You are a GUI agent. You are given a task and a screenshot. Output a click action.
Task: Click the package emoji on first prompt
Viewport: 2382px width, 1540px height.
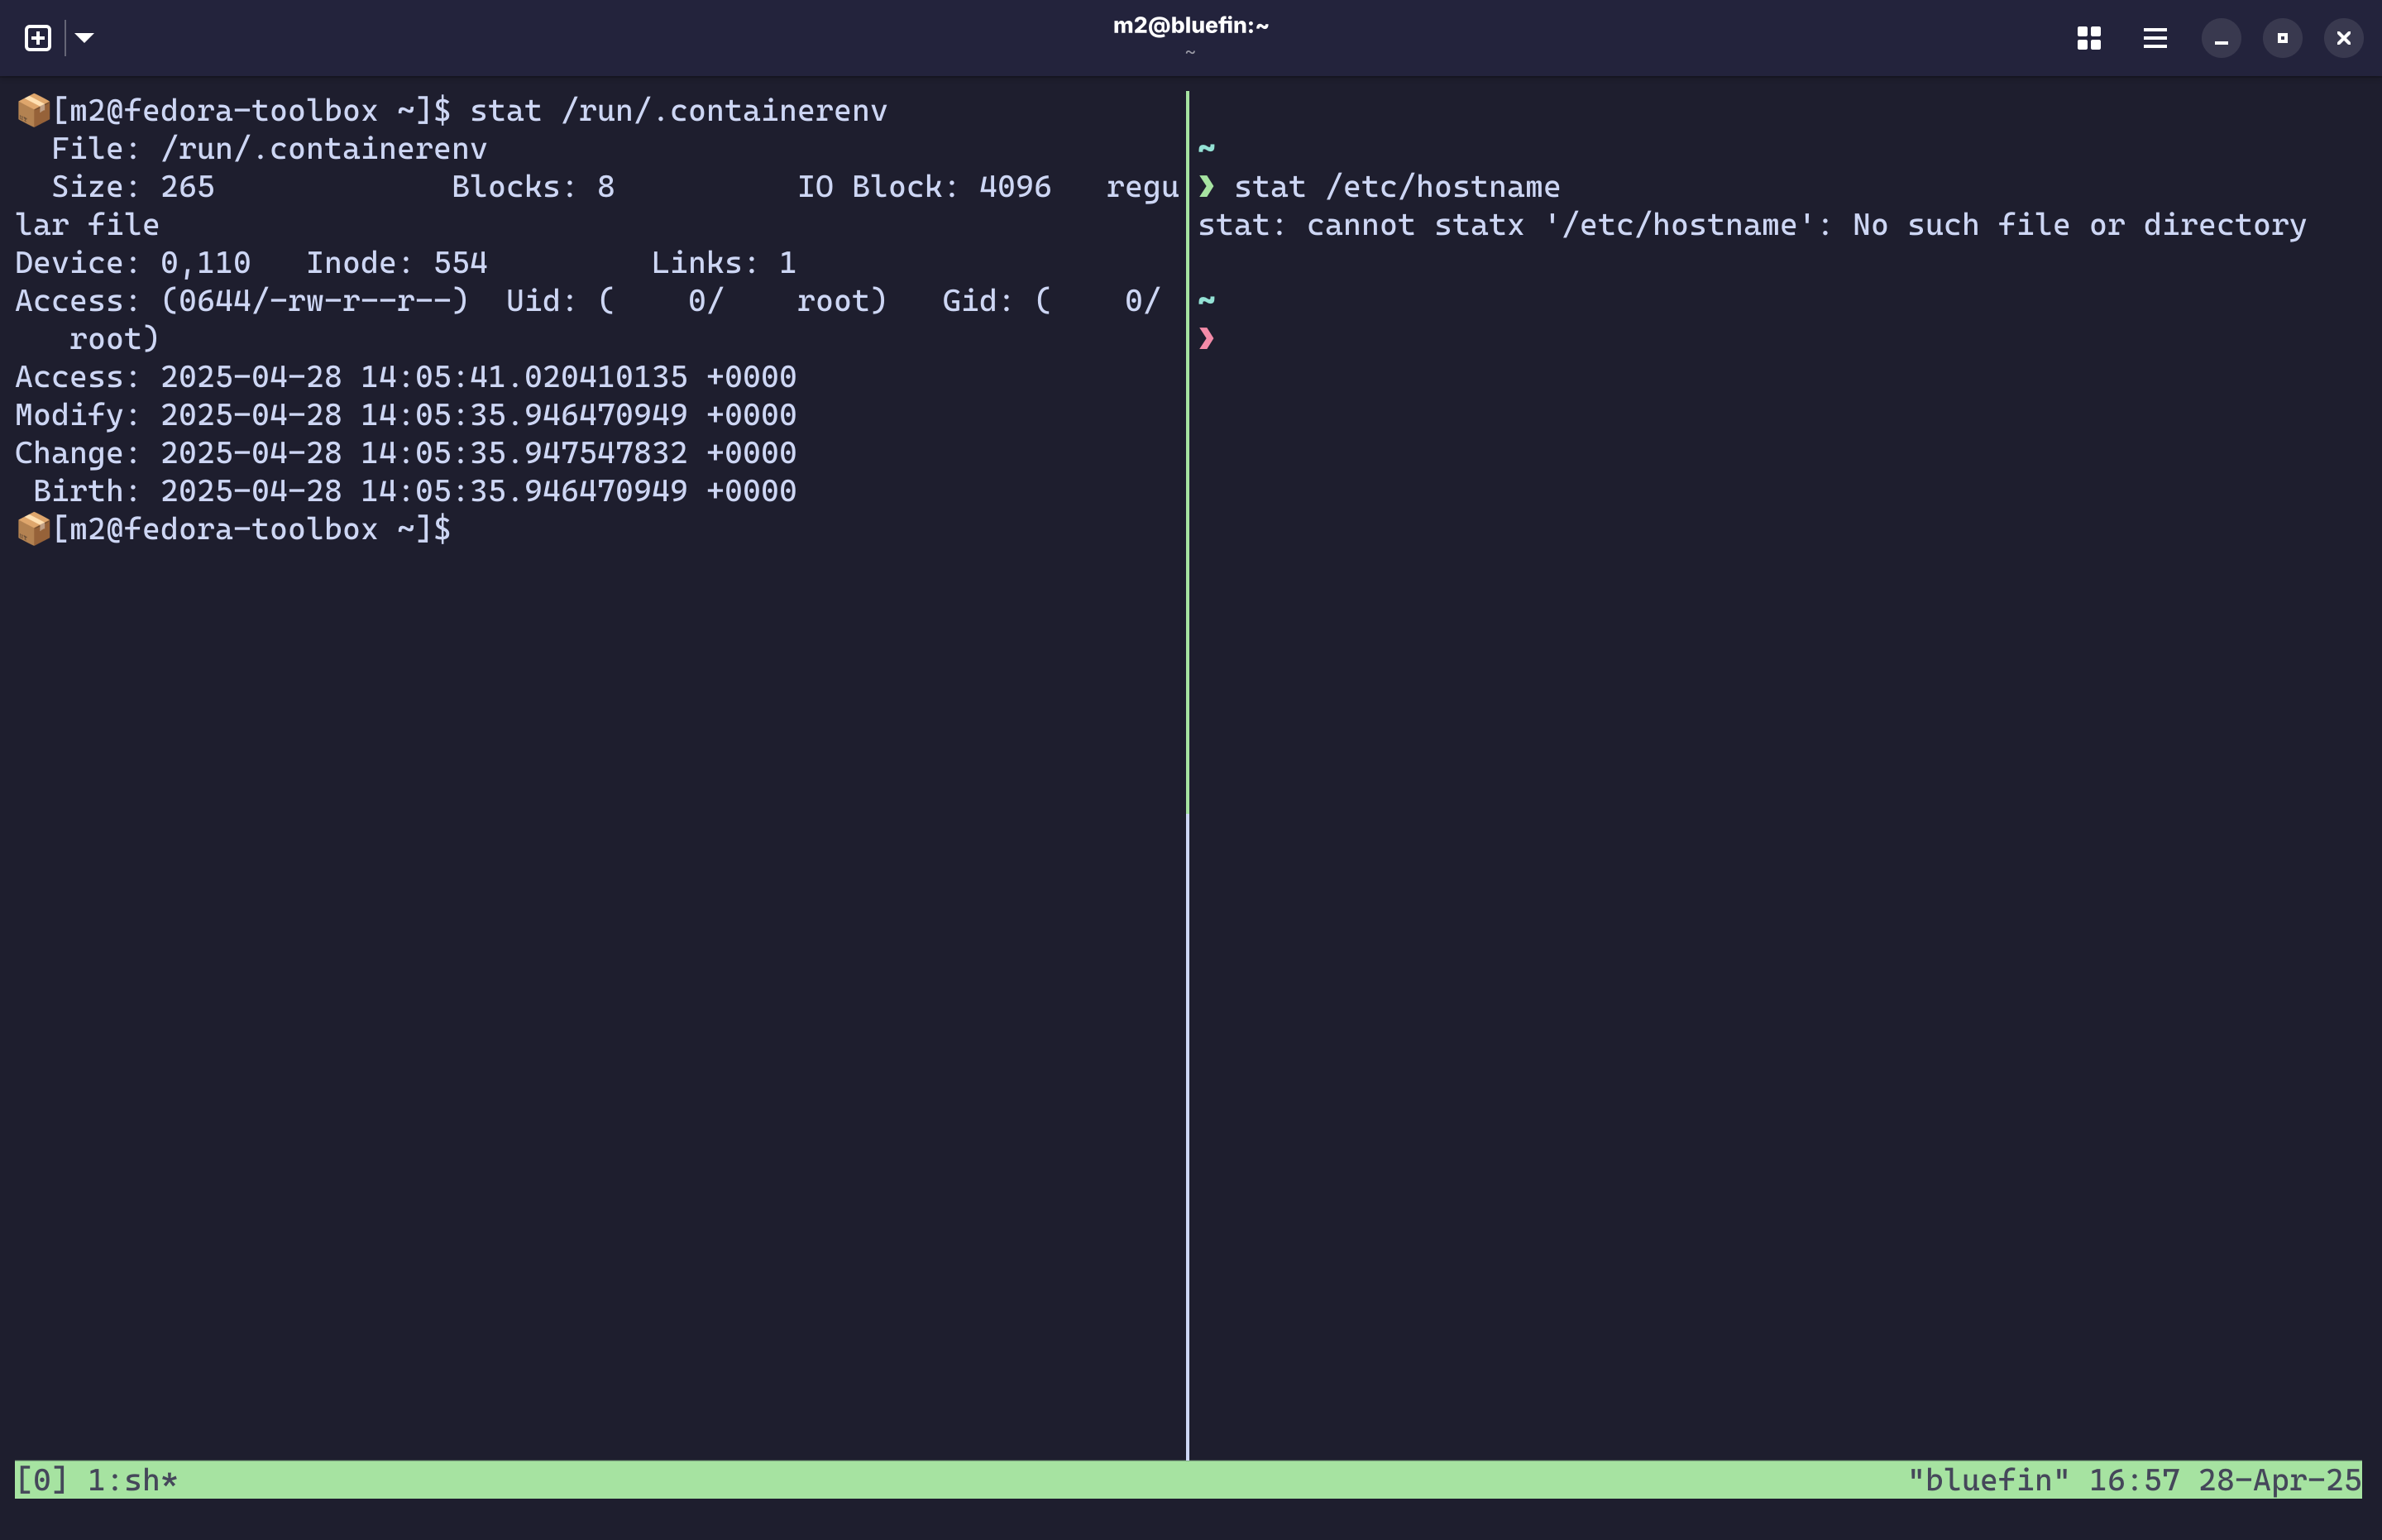[33, 110]
